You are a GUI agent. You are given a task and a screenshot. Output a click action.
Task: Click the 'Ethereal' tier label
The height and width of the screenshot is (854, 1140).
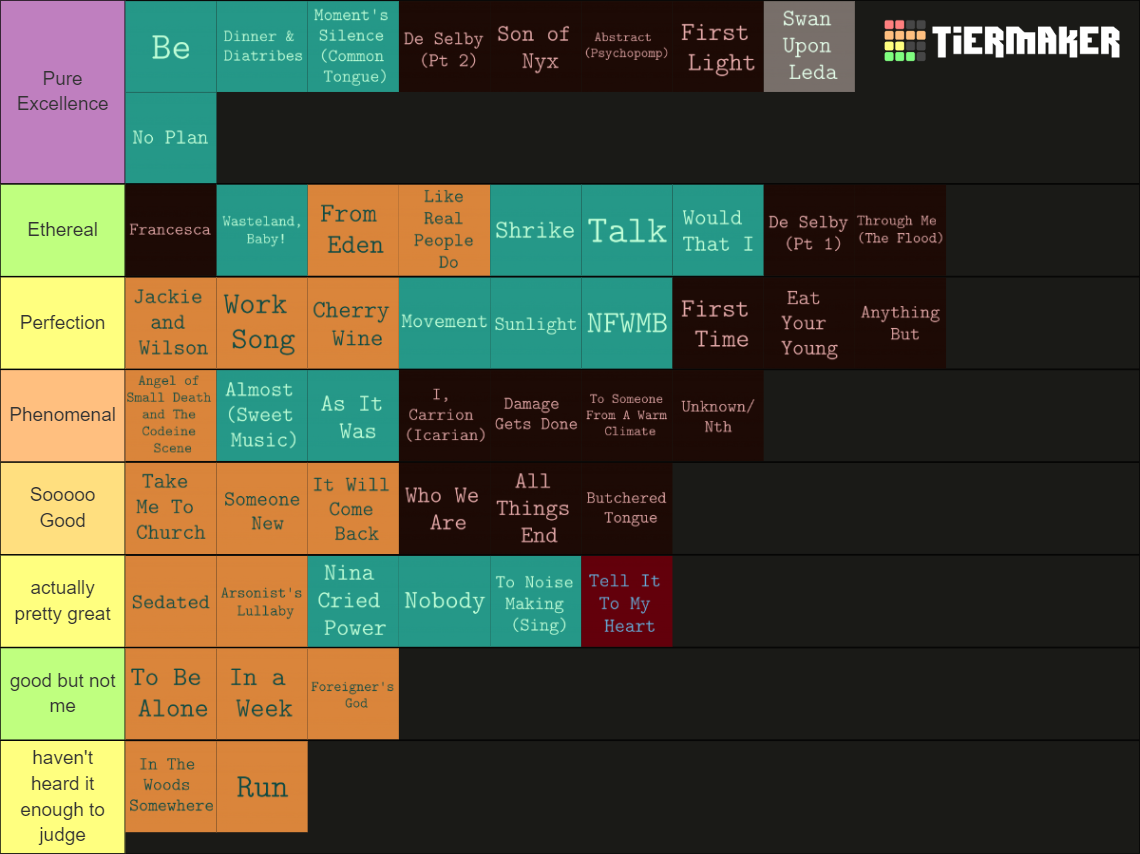click(63, 230)
